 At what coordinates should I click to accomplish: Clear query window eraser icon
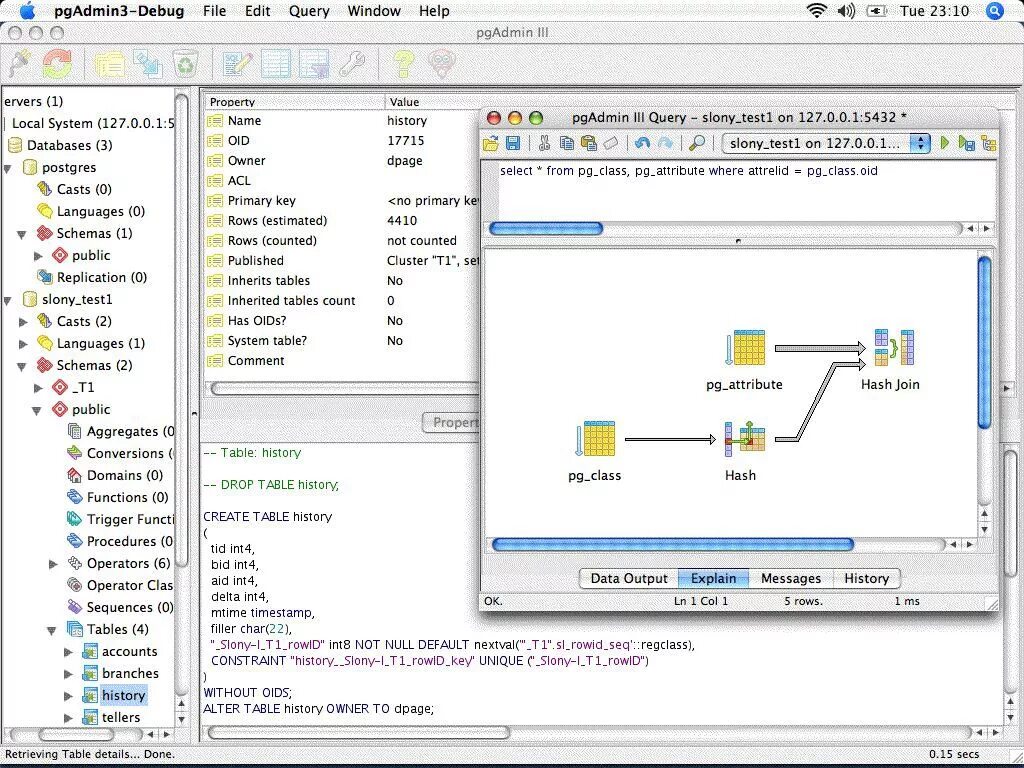click(x=610, y=143)
